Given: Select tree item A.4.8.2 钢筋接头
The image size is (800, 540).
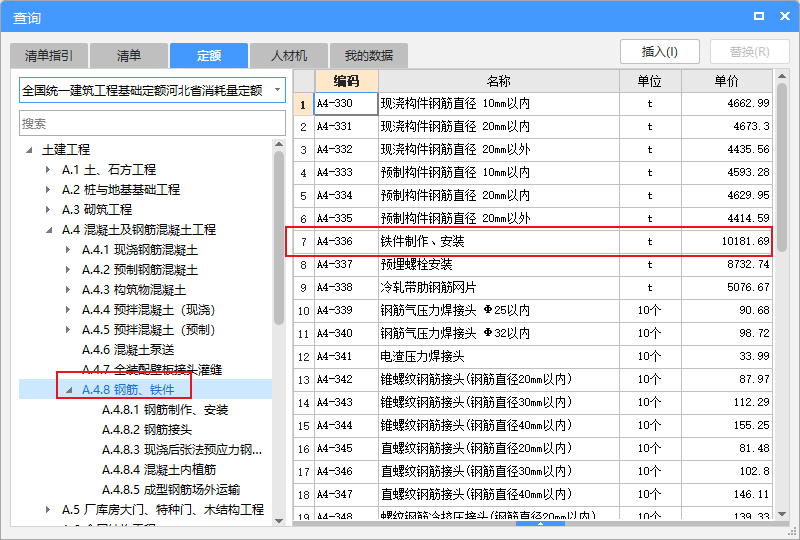Looking at the screenshot, I should 147,430.
